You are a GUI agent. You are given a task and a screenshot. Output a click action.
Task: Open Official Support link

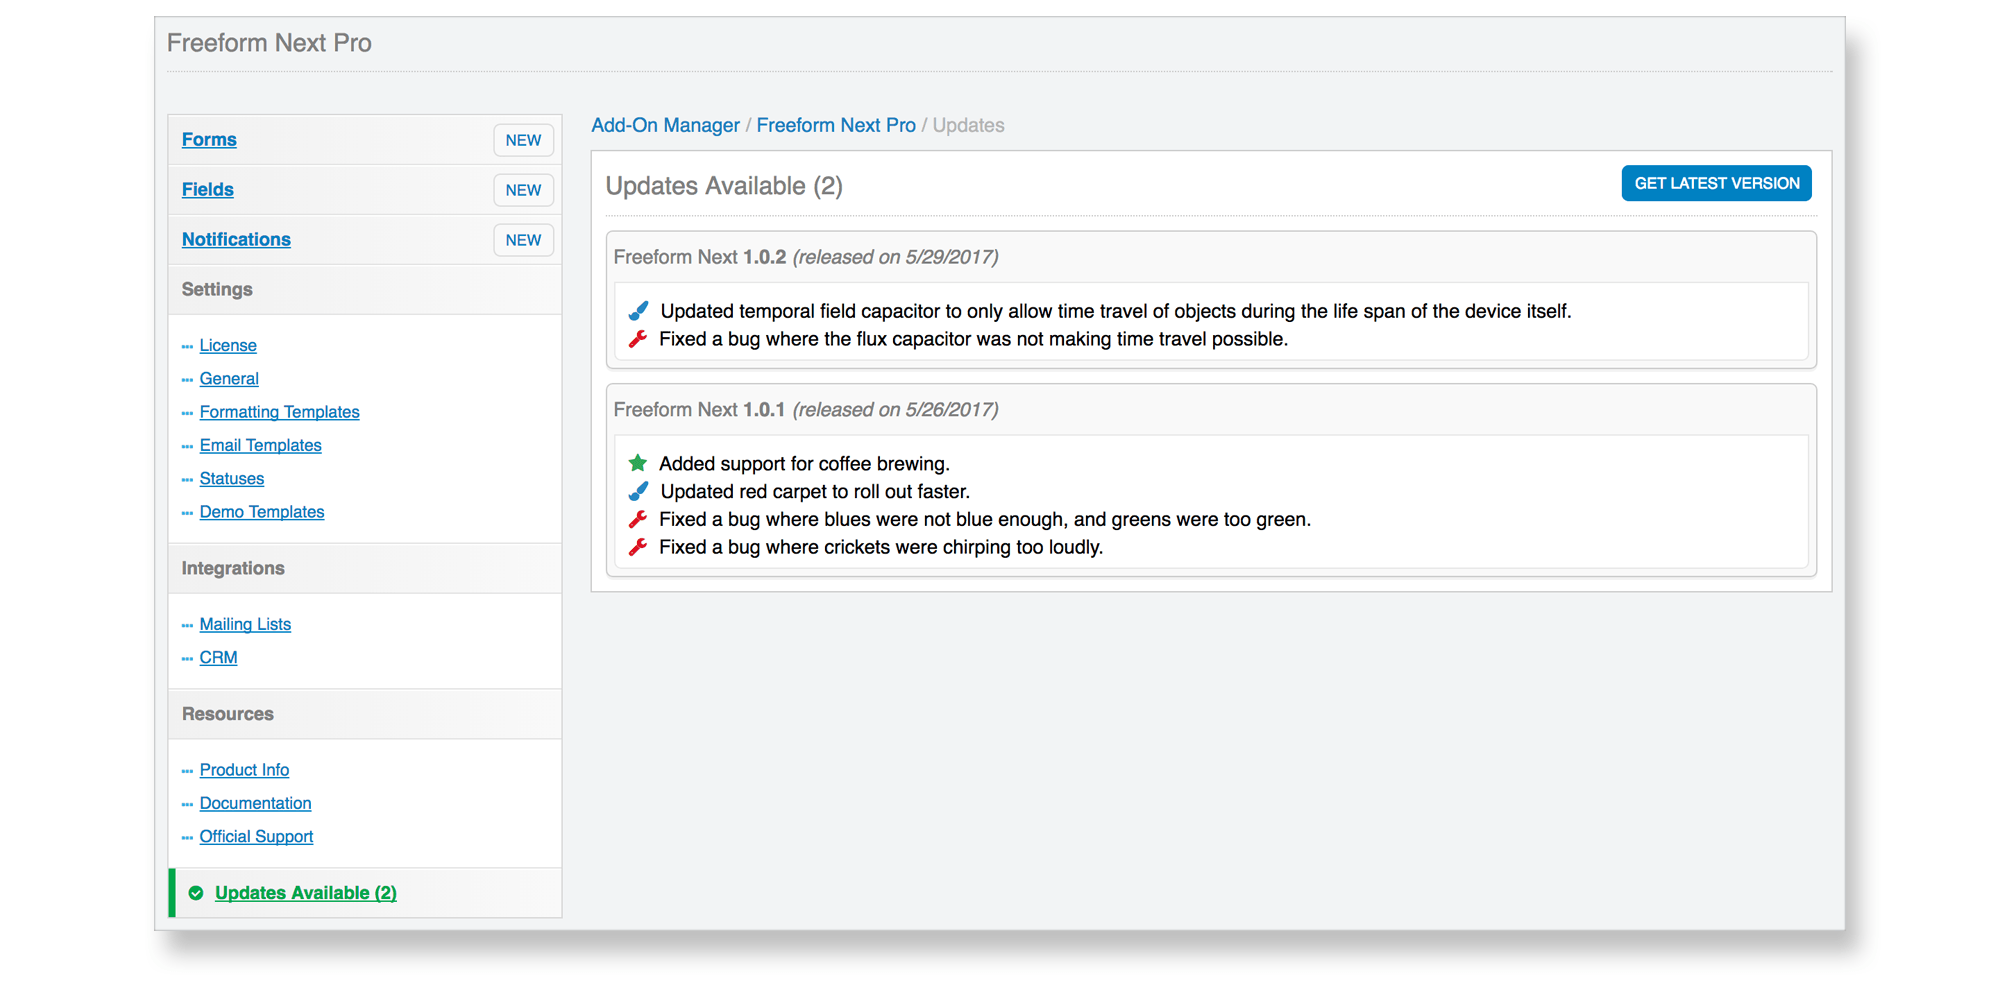[x=256, y=836]
